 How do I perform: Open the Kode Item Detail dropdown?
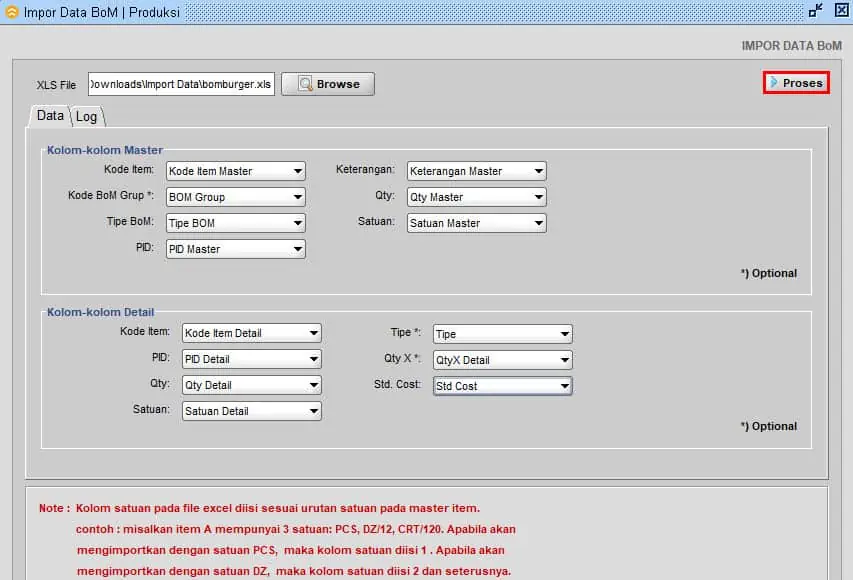click(251, 333)
